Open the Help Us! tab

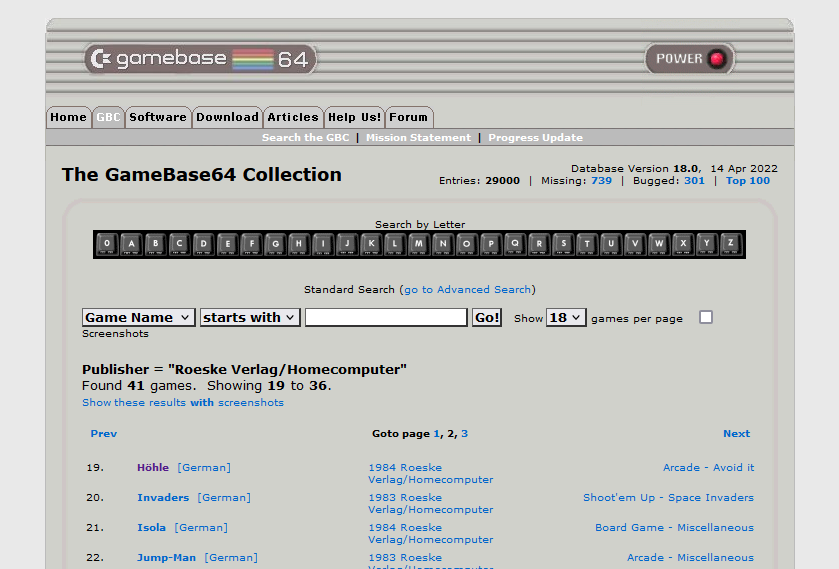(x=354, y=117)
